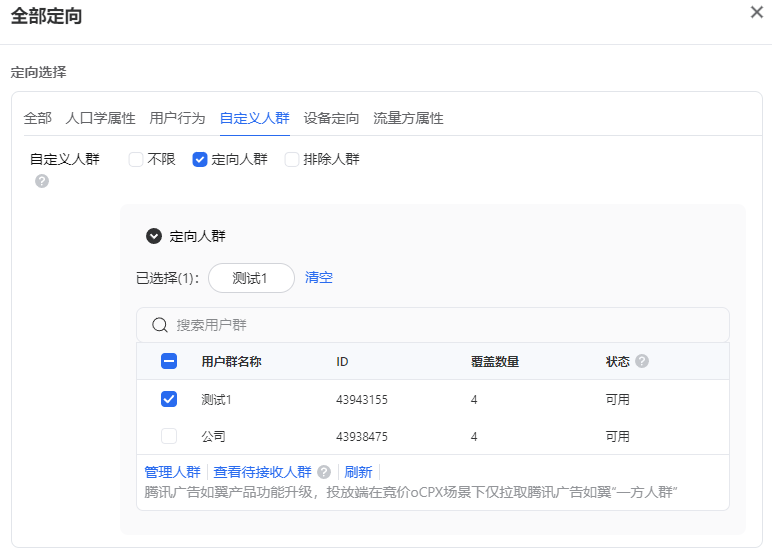Viewport: 772px width, 557px height.
Task: Click the ID column header
Action: tap(342, 361)
